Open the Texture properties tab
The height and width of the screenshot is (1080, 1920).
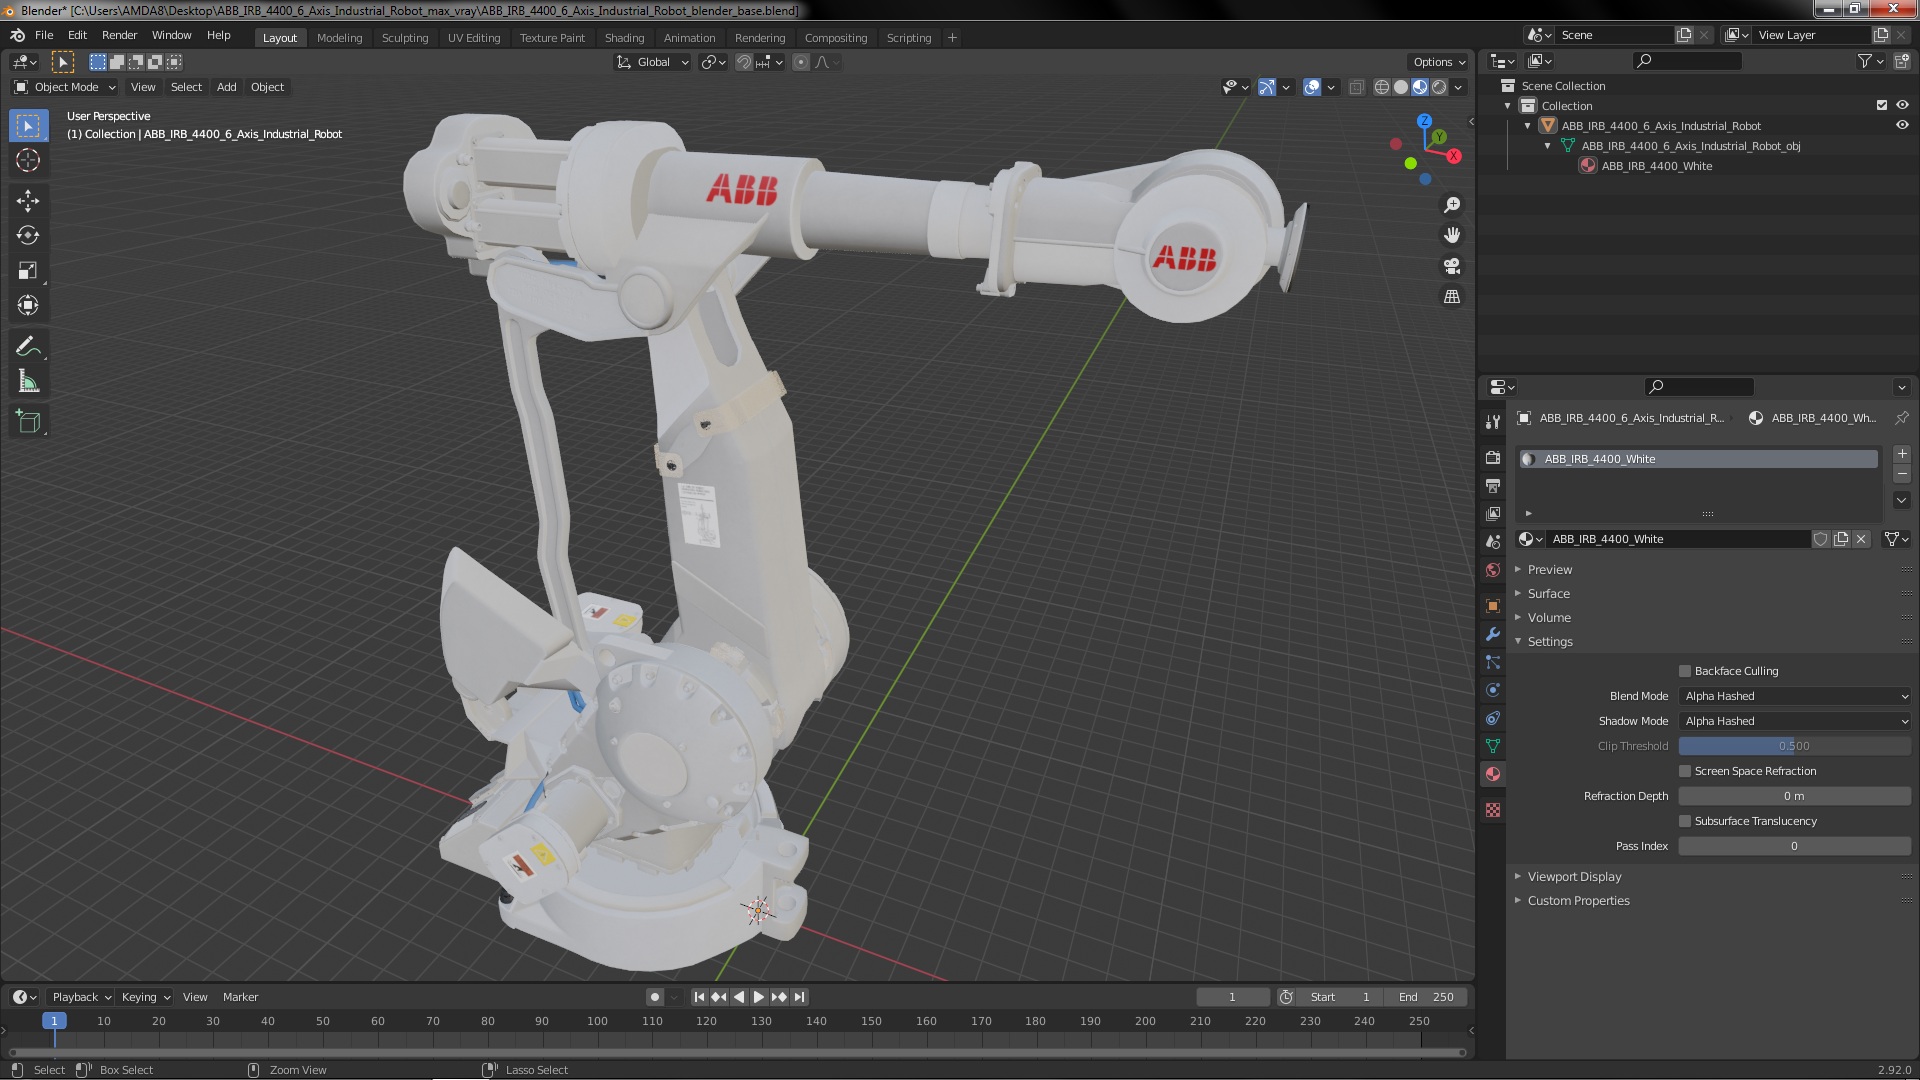1493,810
